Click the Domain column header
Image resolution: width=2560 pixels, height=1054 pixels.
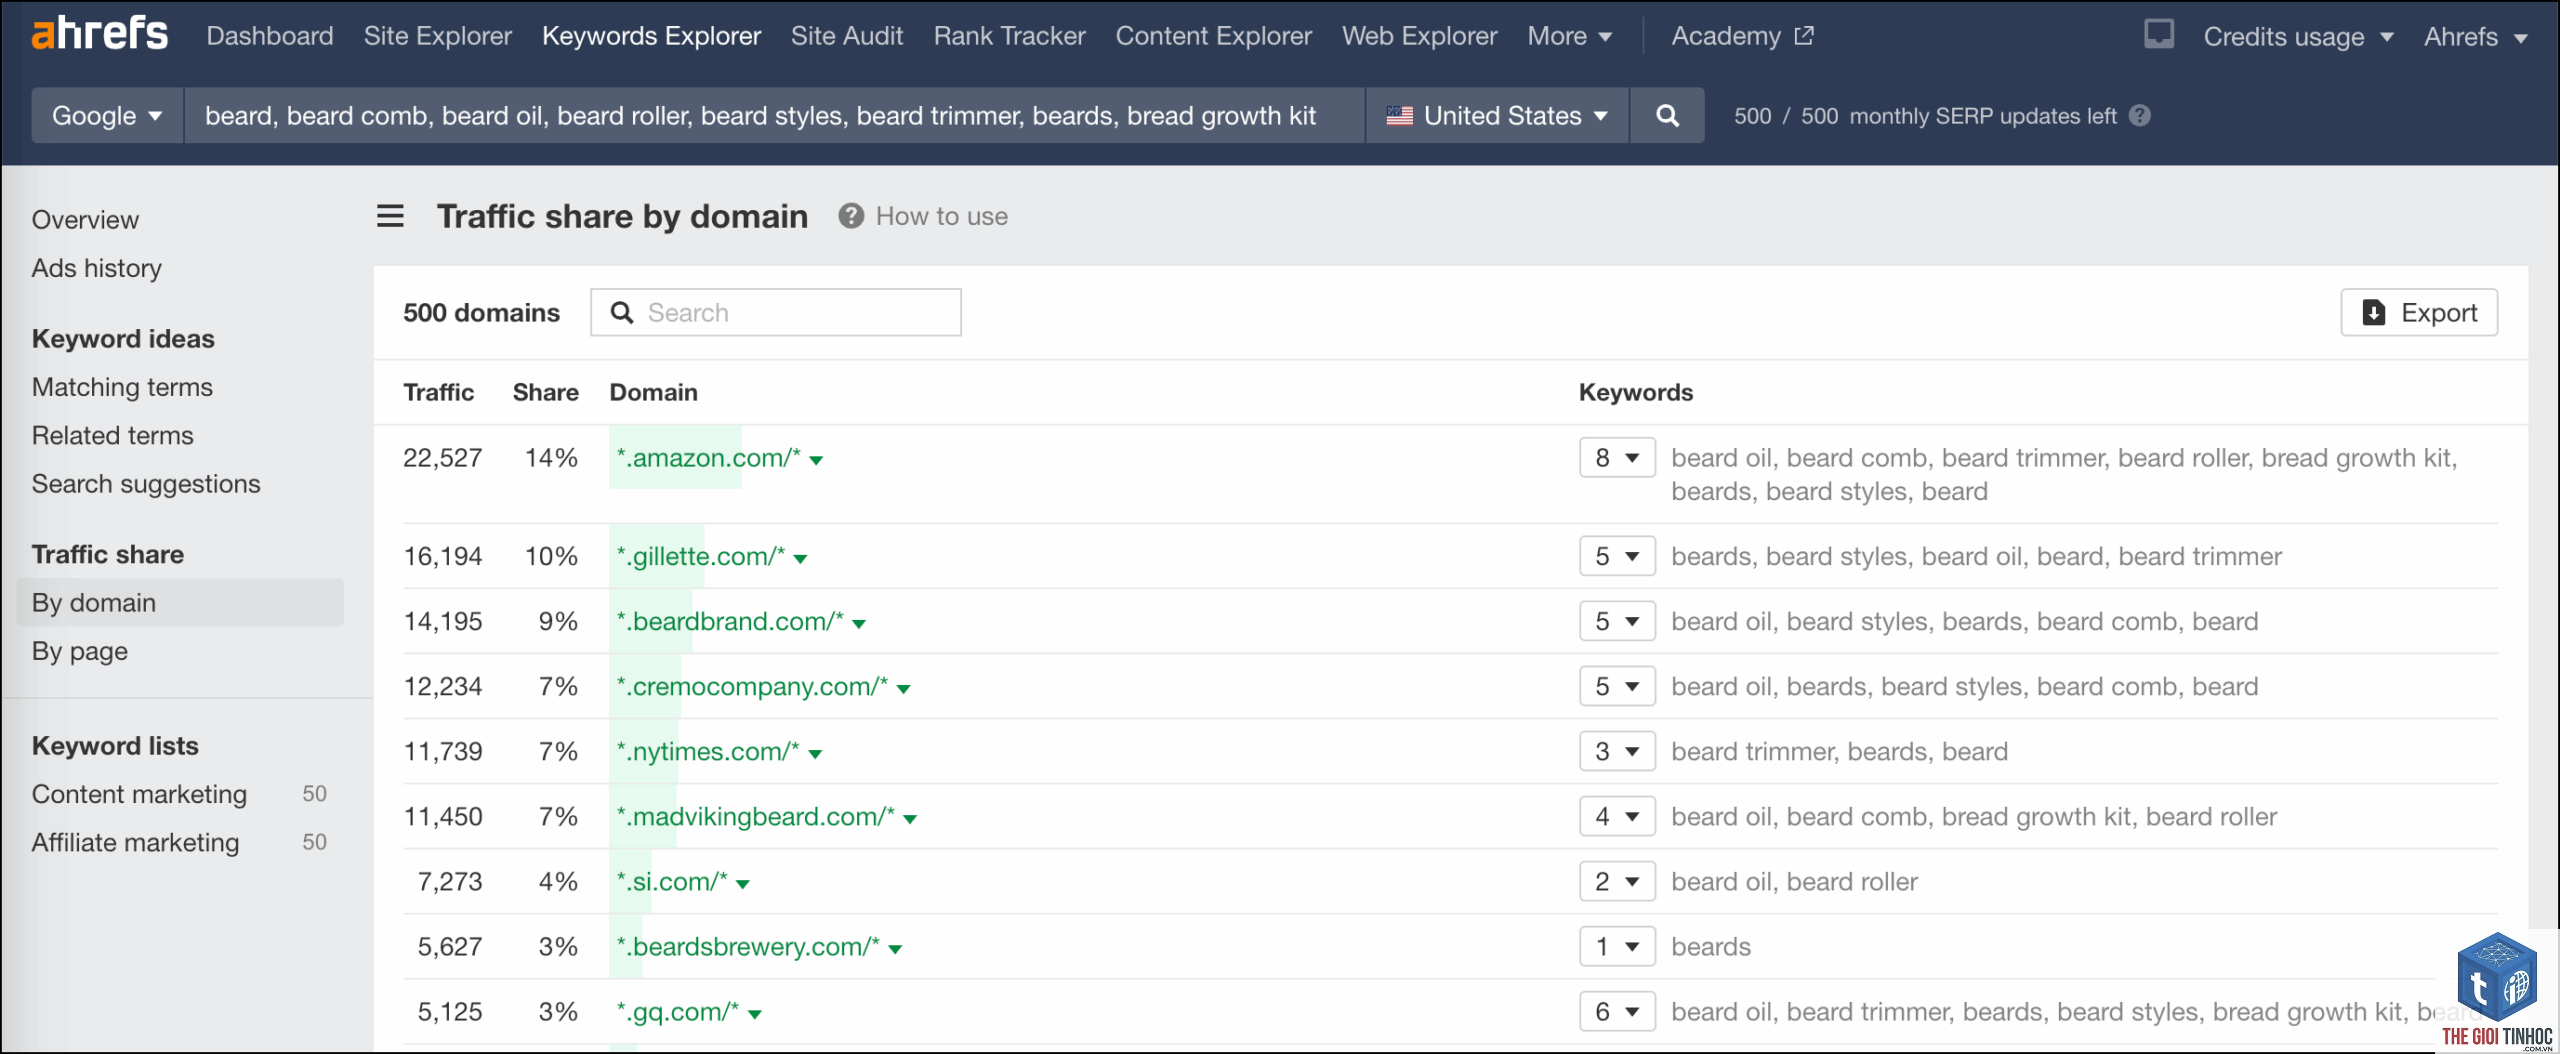pos(654,392)
